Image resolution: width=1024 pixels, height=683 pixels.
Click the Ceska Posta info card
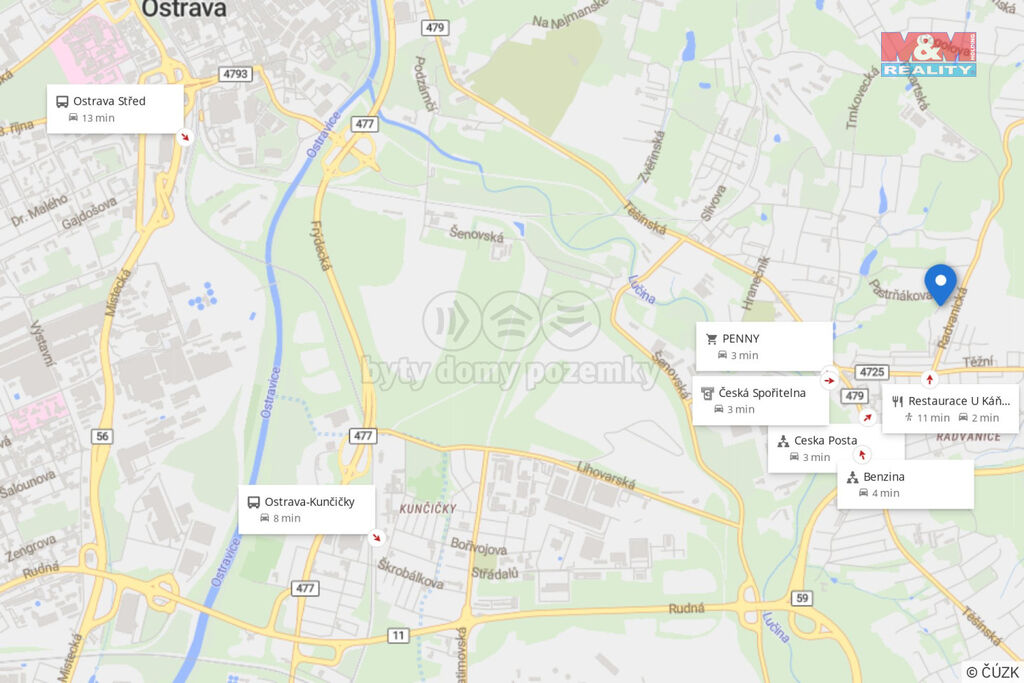836,448
